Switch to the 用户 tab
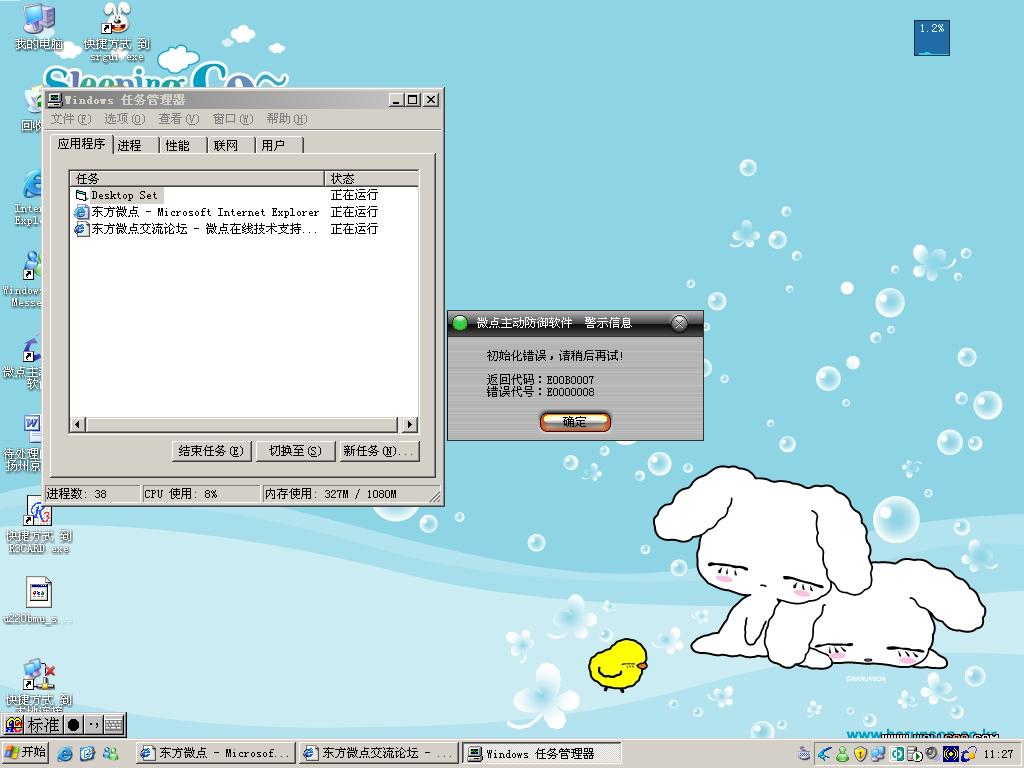The image size is (1024, 768). pos(280,145)
